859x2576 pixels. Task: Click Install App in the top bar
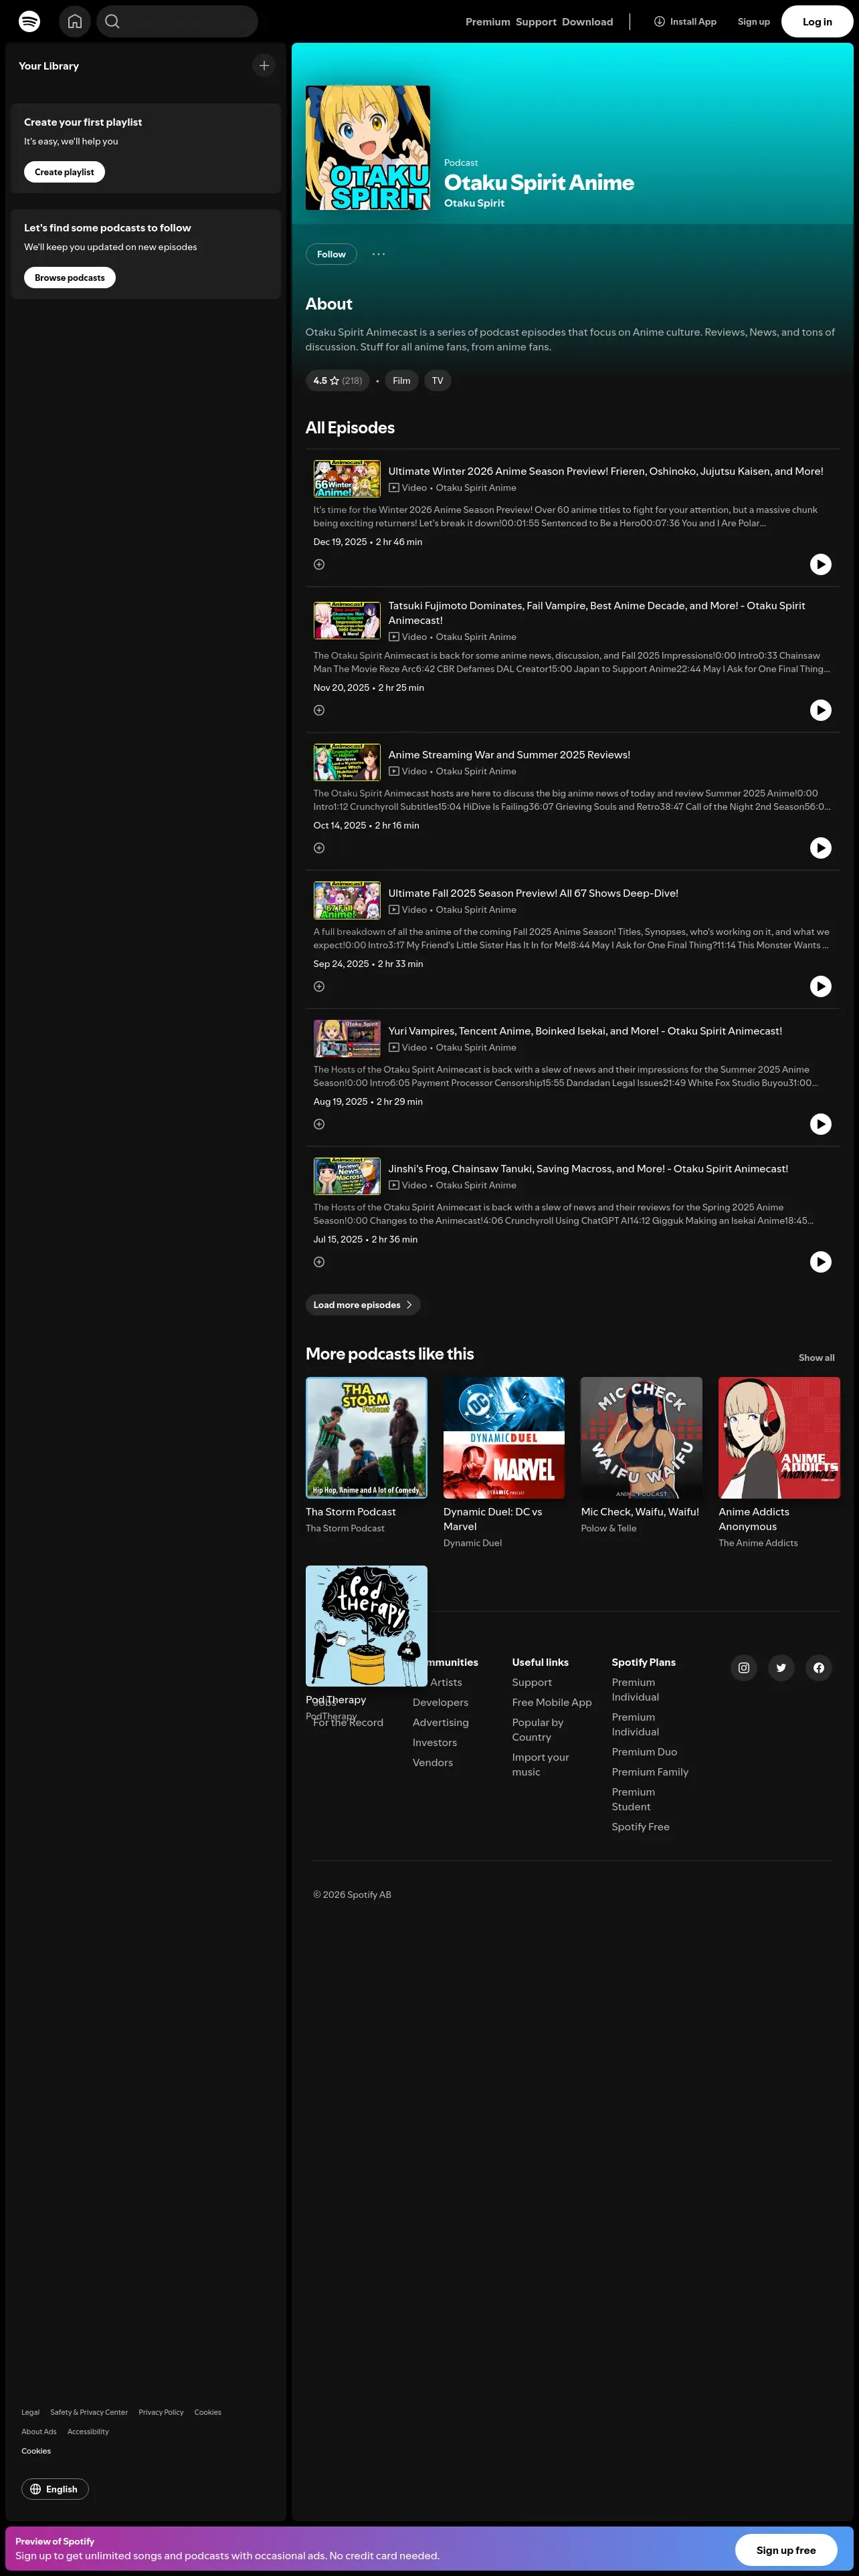(x=685, y=21)
